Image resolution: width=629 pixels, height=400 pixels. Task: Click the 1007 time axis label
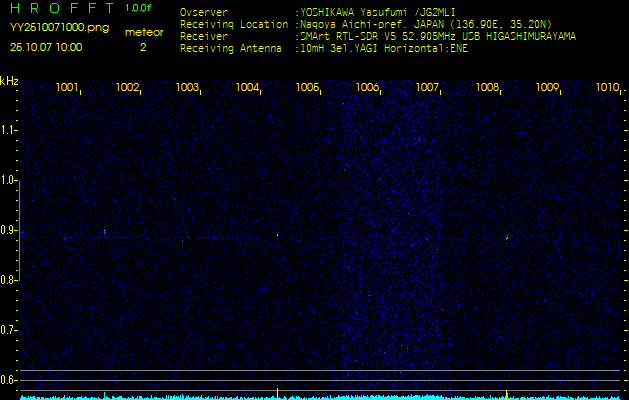coord(427,87)
